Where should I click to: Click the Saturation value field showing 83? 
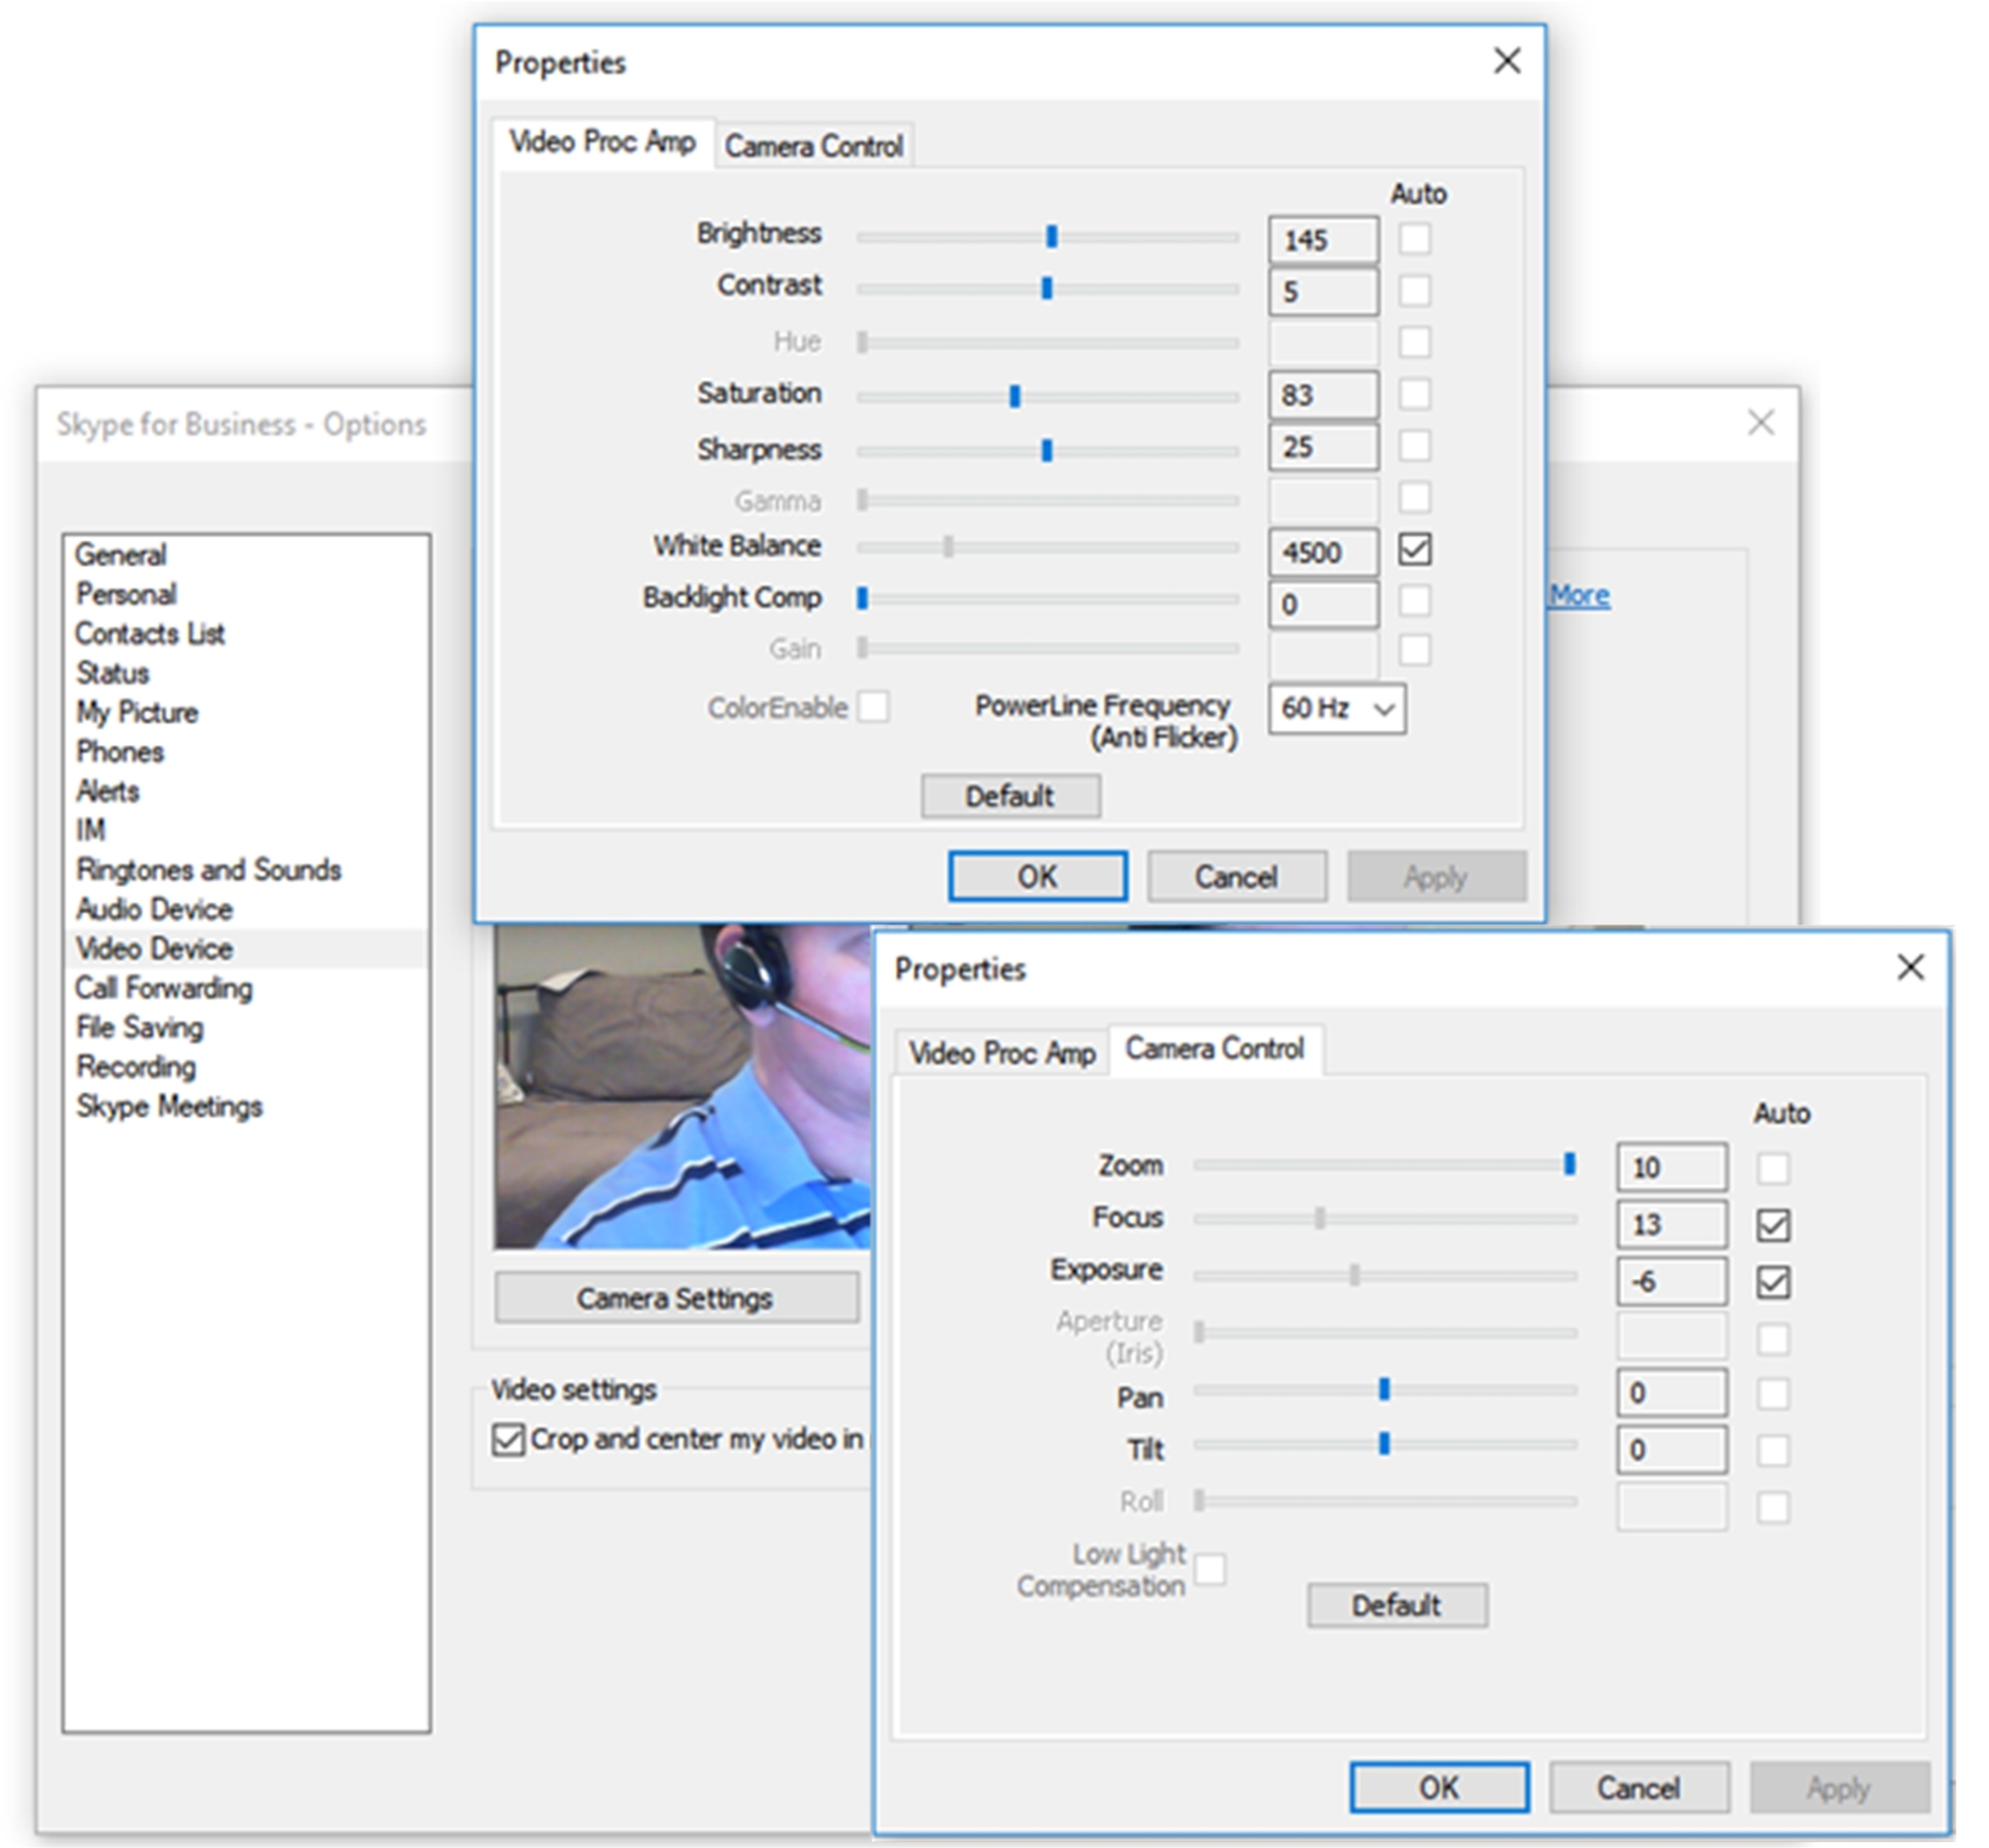click(x=1323, y=395)
